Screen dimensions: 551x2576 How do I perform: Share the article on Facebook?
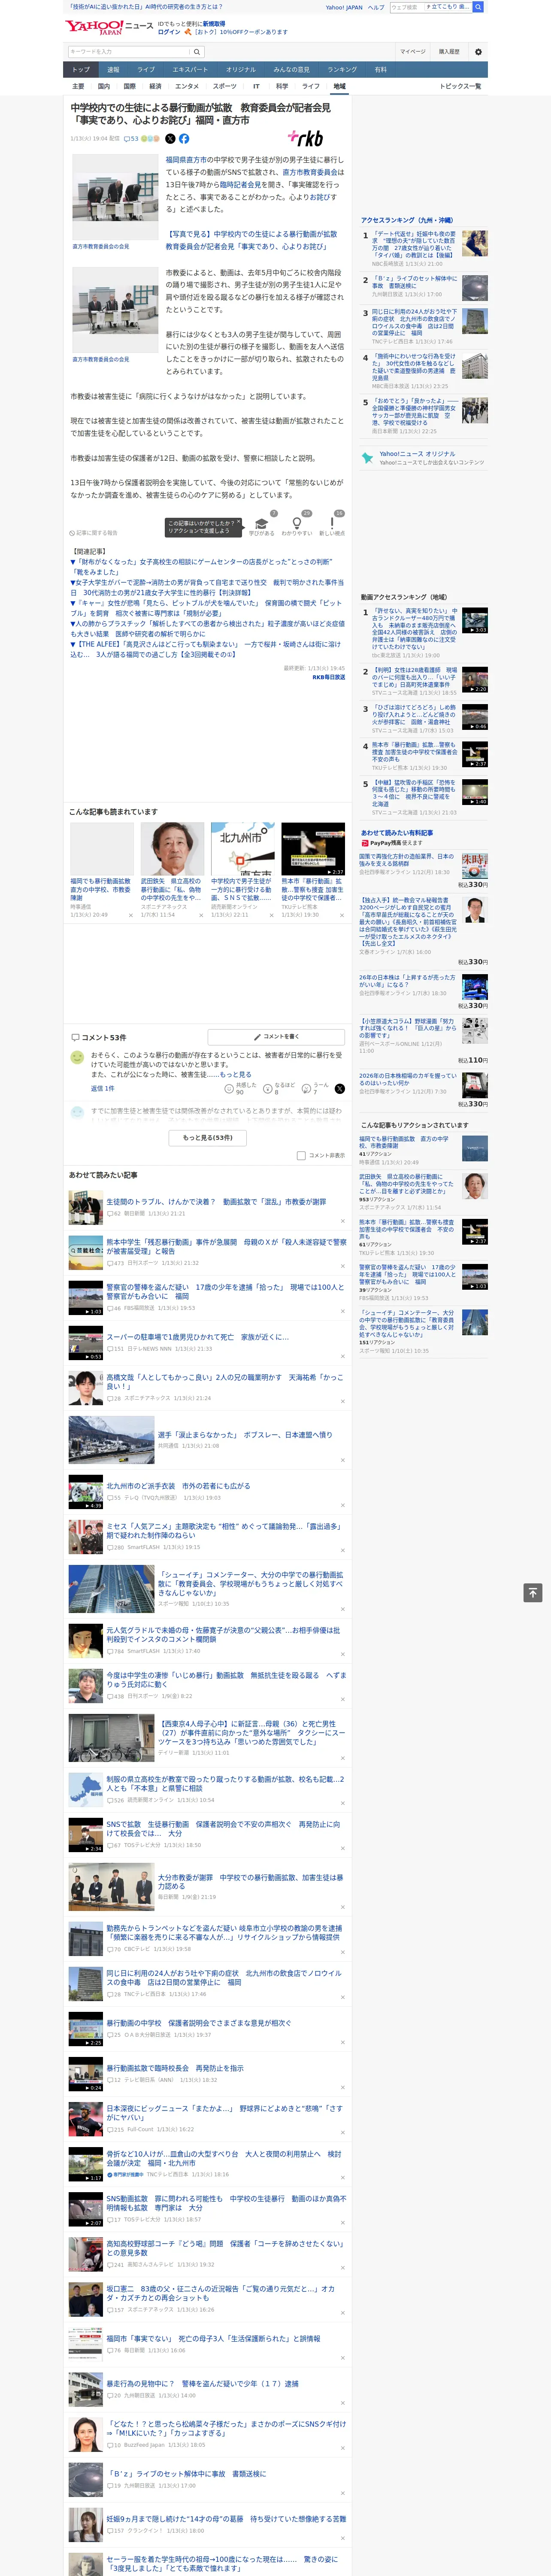point(184,139)
